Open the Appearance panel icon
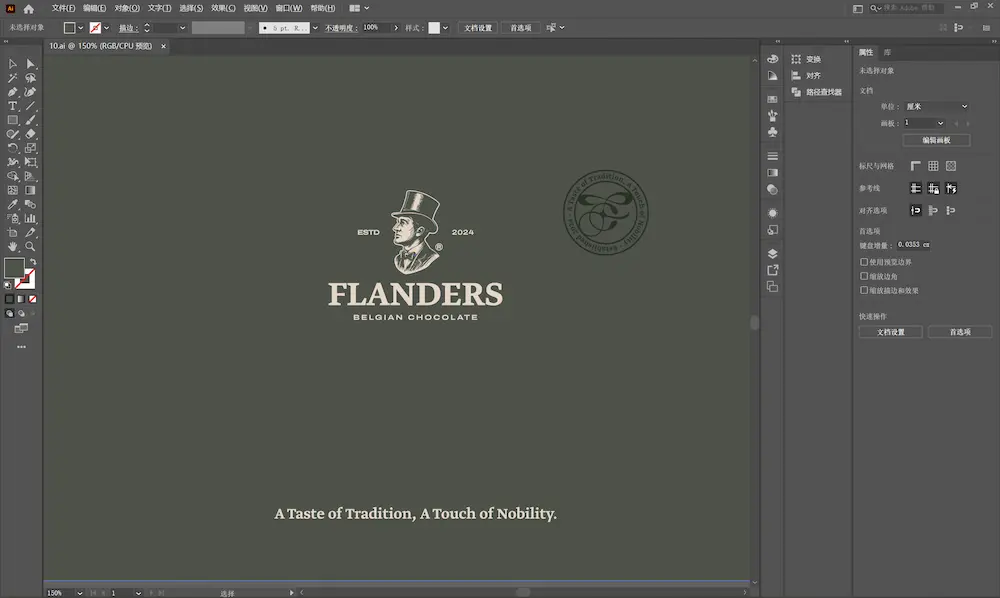The image size is (1000, 598). (x=772, y=213)
